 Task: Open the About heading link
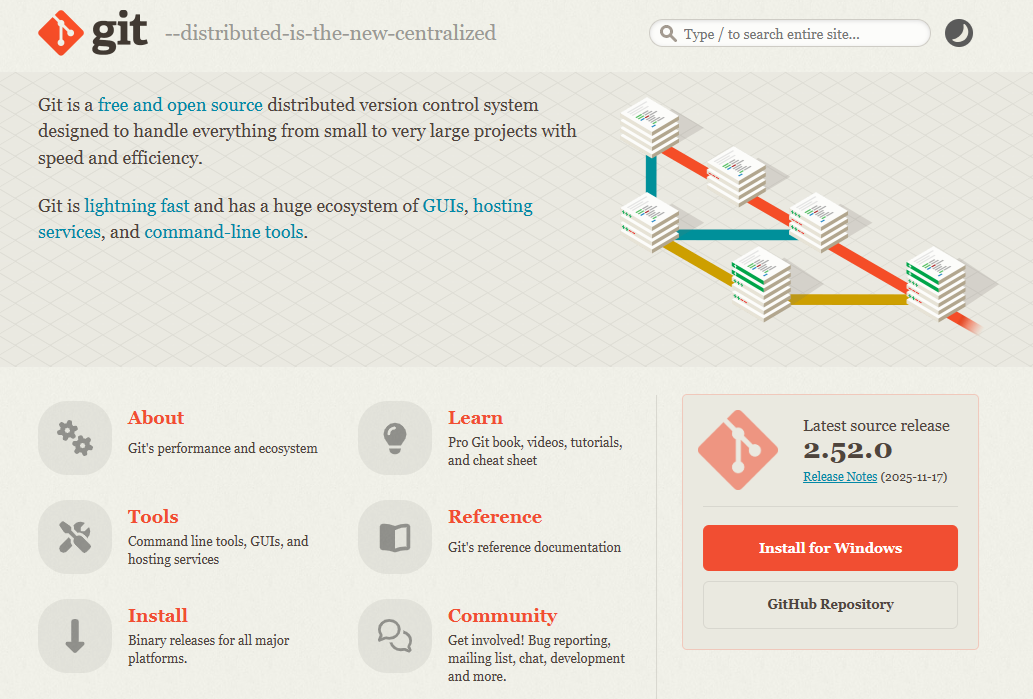[x=156, y=418]
